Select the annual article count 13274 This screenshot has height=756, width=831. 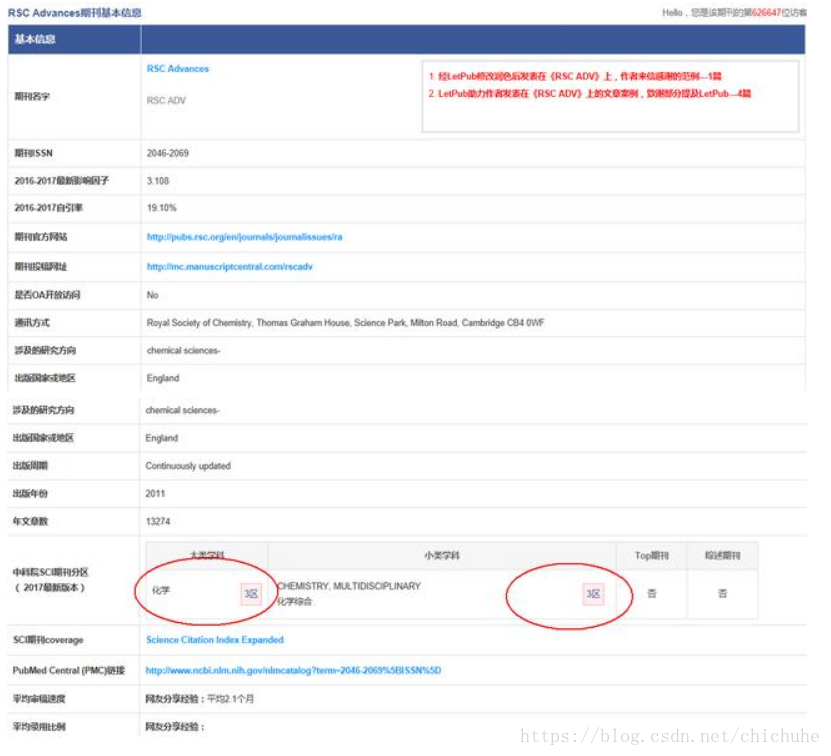158,522
